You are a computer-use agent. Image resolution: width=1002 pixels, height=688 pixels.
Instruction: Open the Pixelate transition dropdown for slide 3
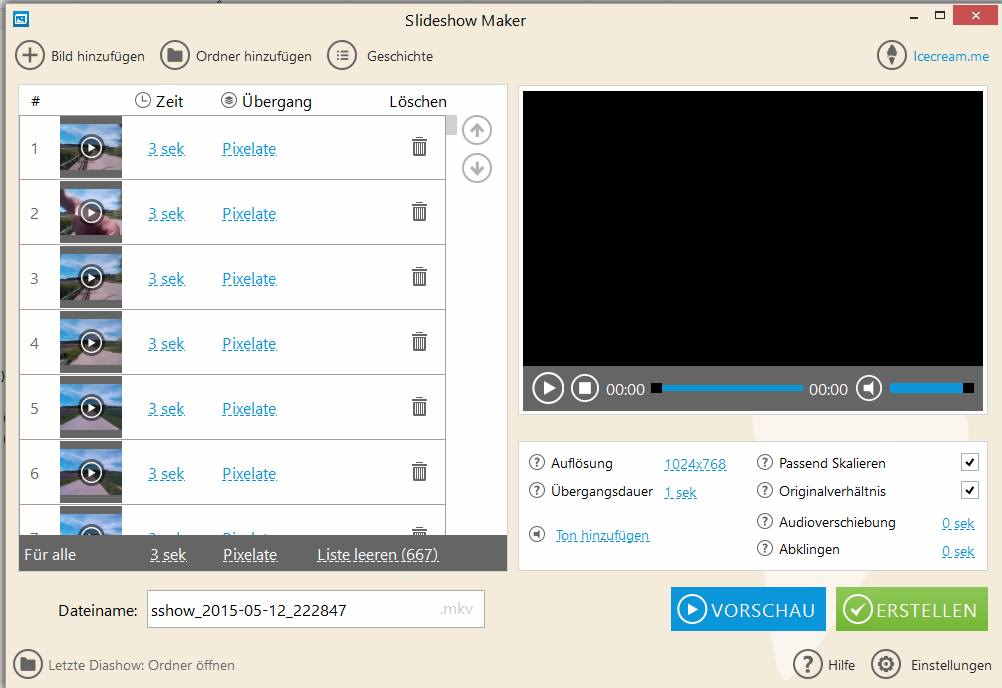pos(249,279)
